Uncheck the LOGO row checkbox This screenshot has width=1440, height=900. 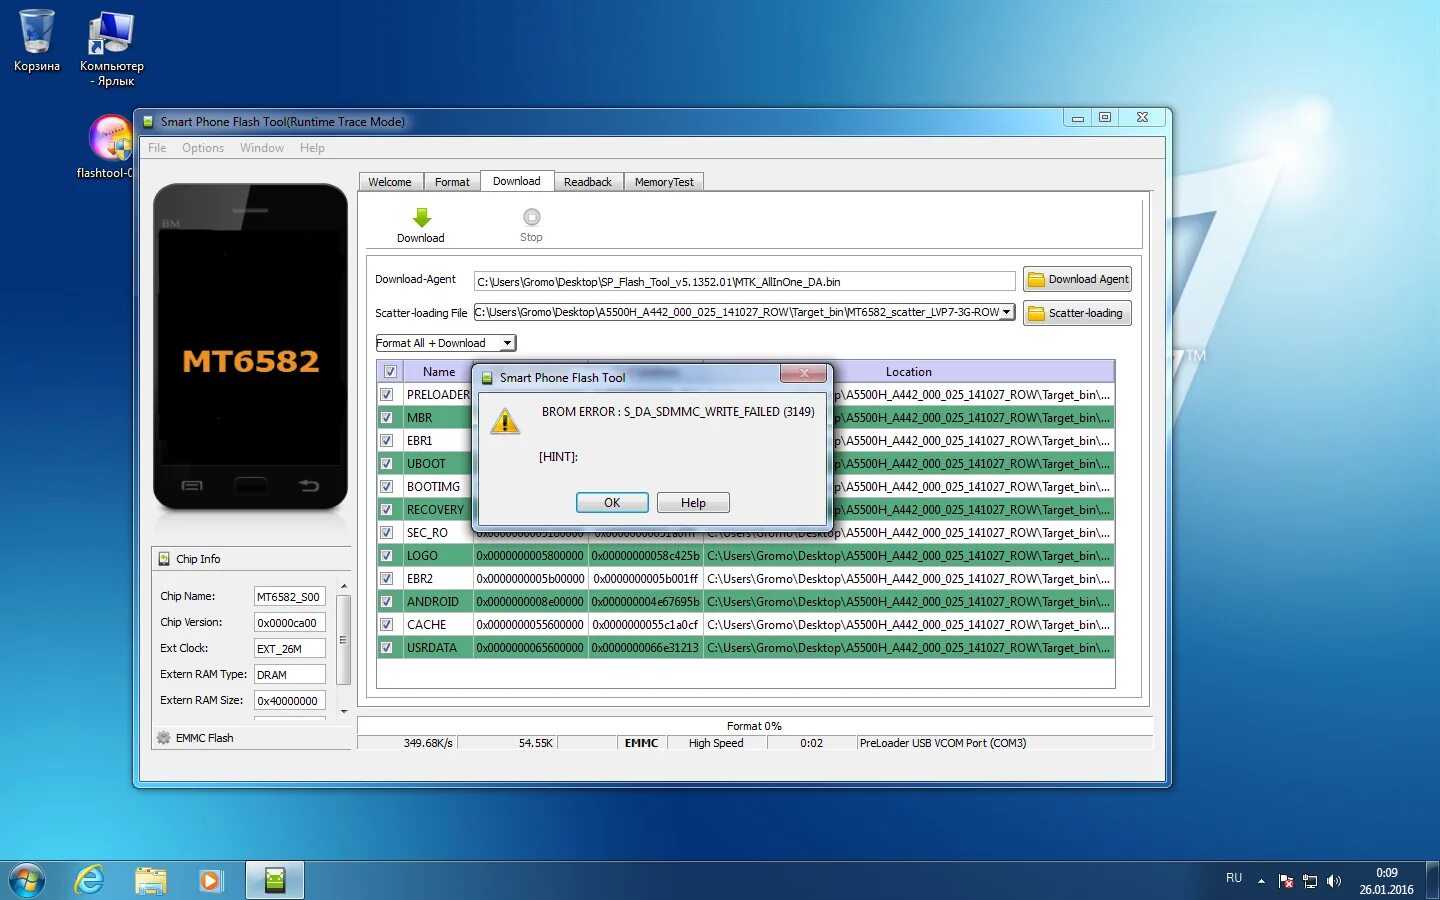(386, 556)
